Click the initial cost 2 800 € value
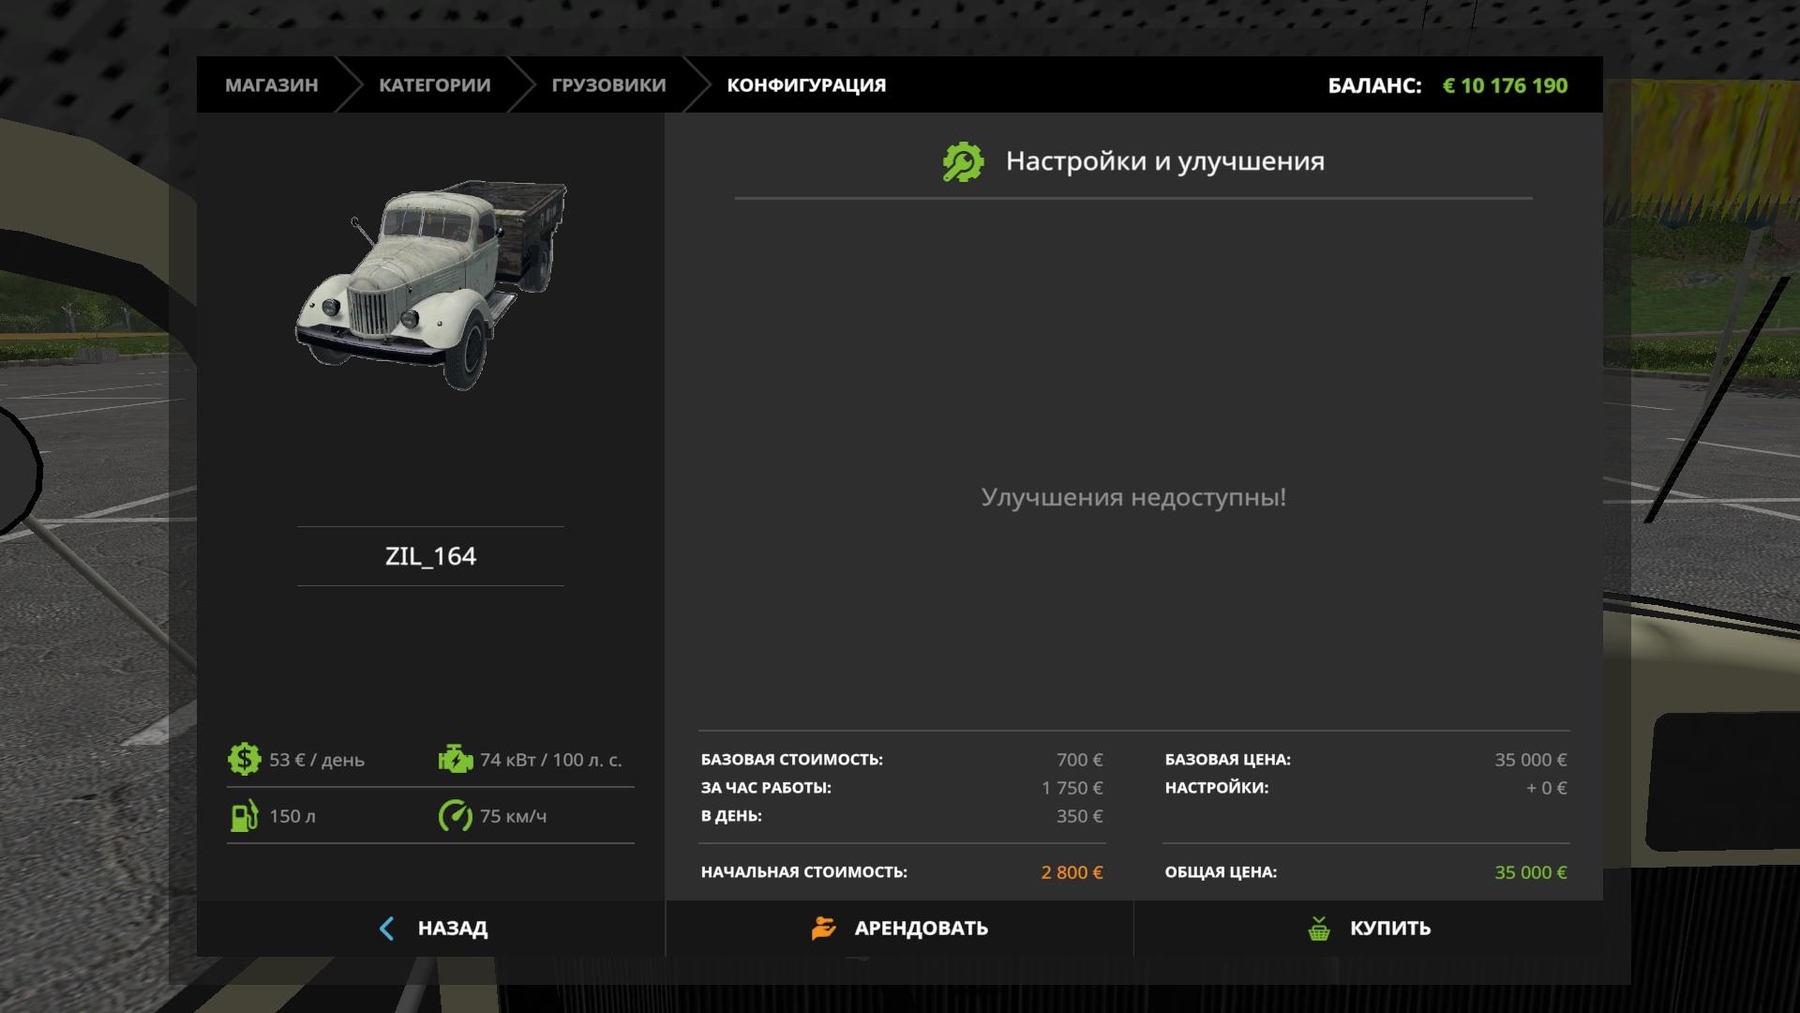The height and width of the screenshot is (1013, 1800). (1071, 872)
